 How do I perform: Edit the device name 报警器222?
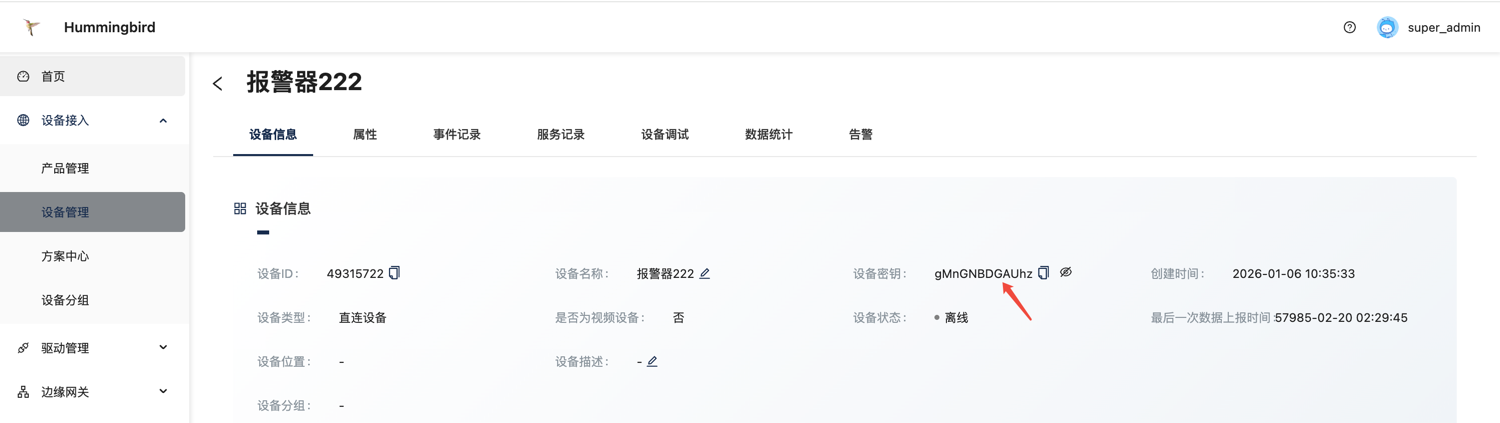click(705, 273)
